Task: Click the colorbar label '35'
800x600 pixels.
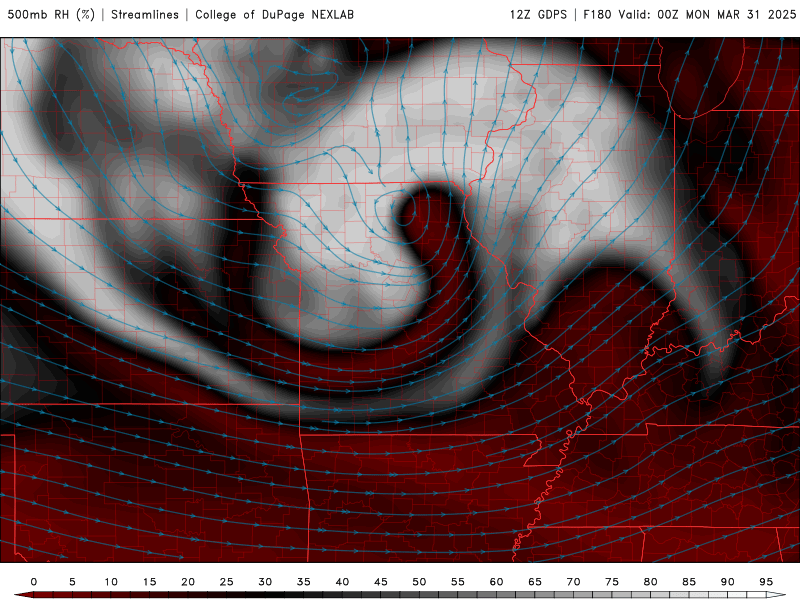Action: click(304, 582)
